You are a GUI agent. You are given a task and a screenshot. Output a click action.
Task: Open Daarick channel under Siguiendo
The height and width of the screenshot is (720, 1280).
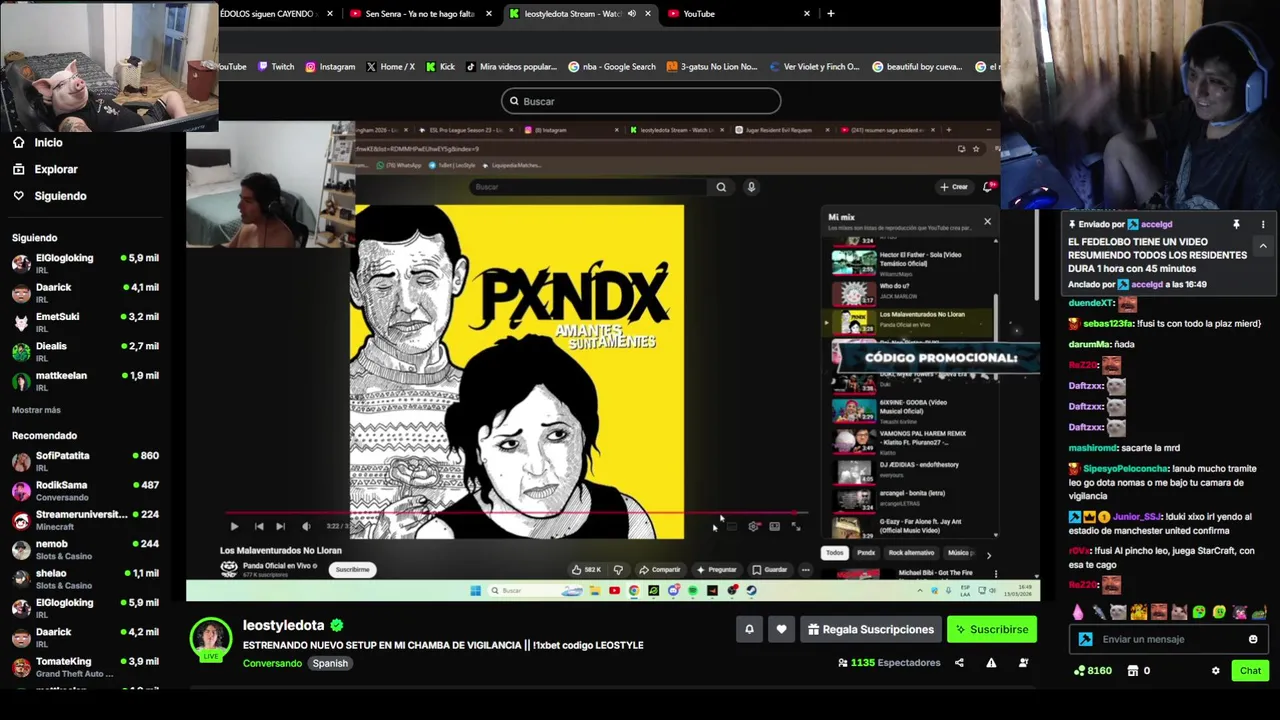tap(86, 292)
